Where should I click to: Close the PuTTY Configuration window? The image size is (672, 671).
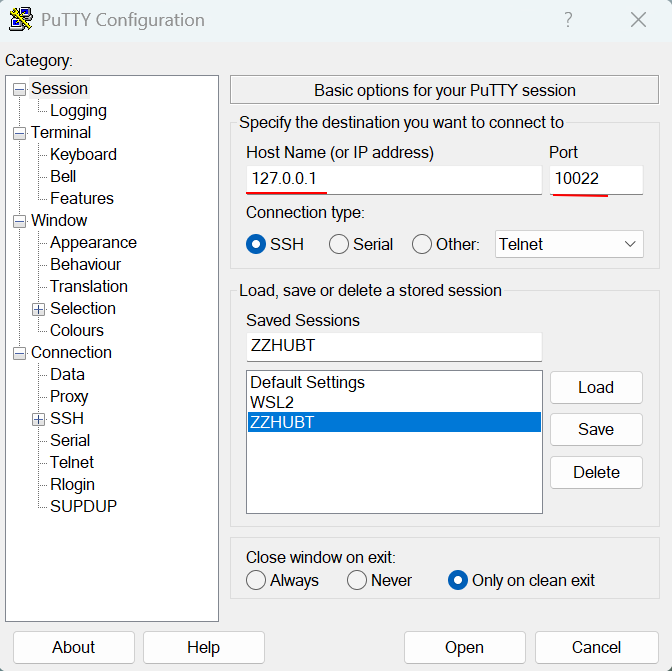(638, 20)
